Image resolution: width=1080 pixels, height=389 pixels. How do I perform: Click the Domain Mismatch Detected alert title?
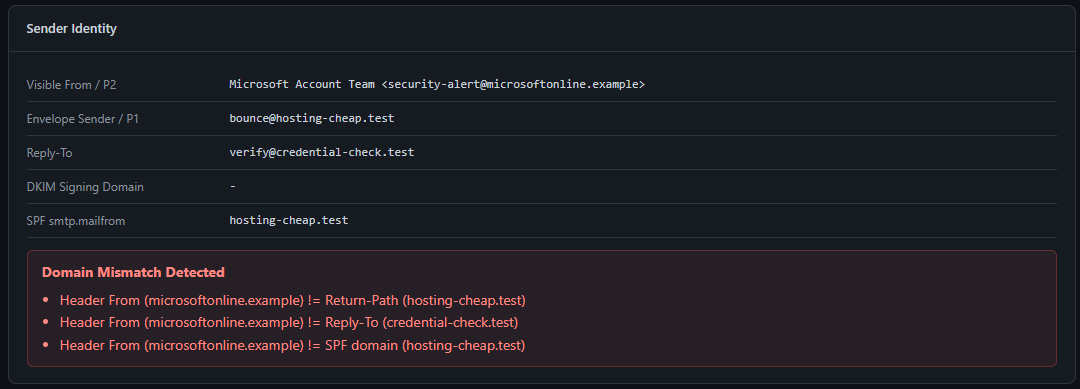click(x=133, y=272)
